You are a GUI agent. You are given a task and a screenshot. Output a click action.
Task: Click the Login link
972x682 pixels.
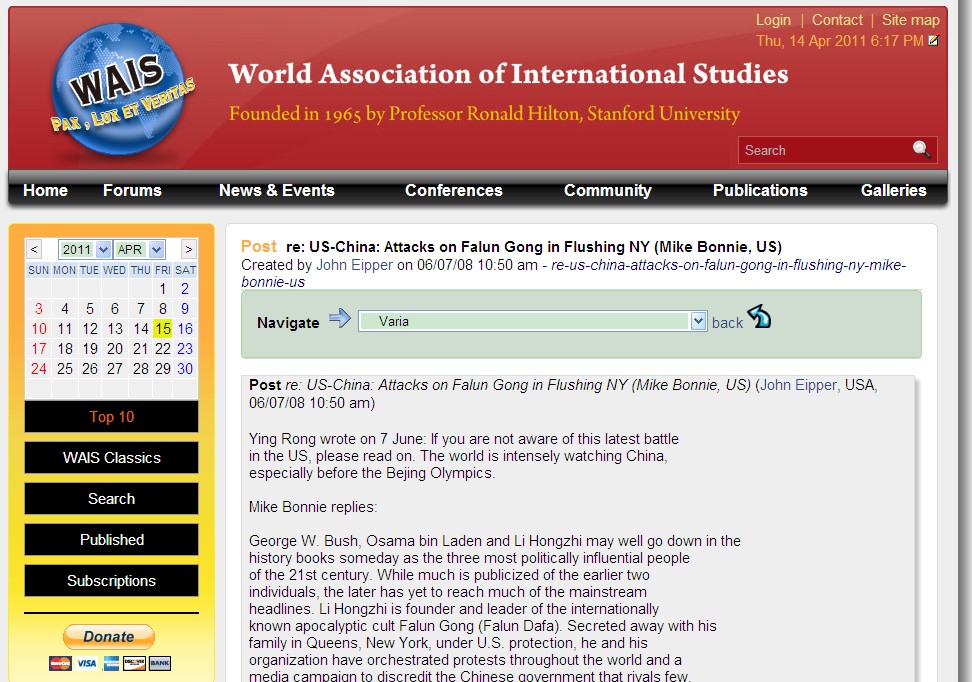(x=773, y=20)
